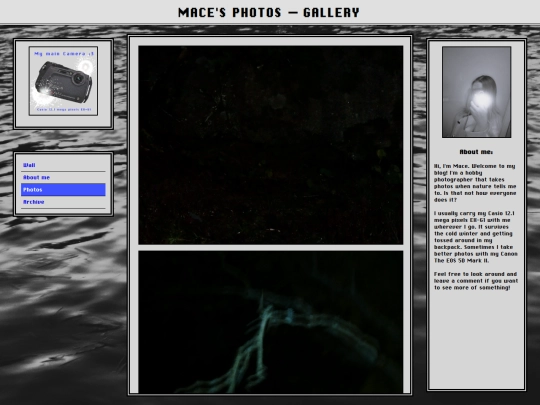Screen dimensions: 540x405
Task: Click the 'Mace's Photos — Gallery' title
Action: click(x=269, y=13)
